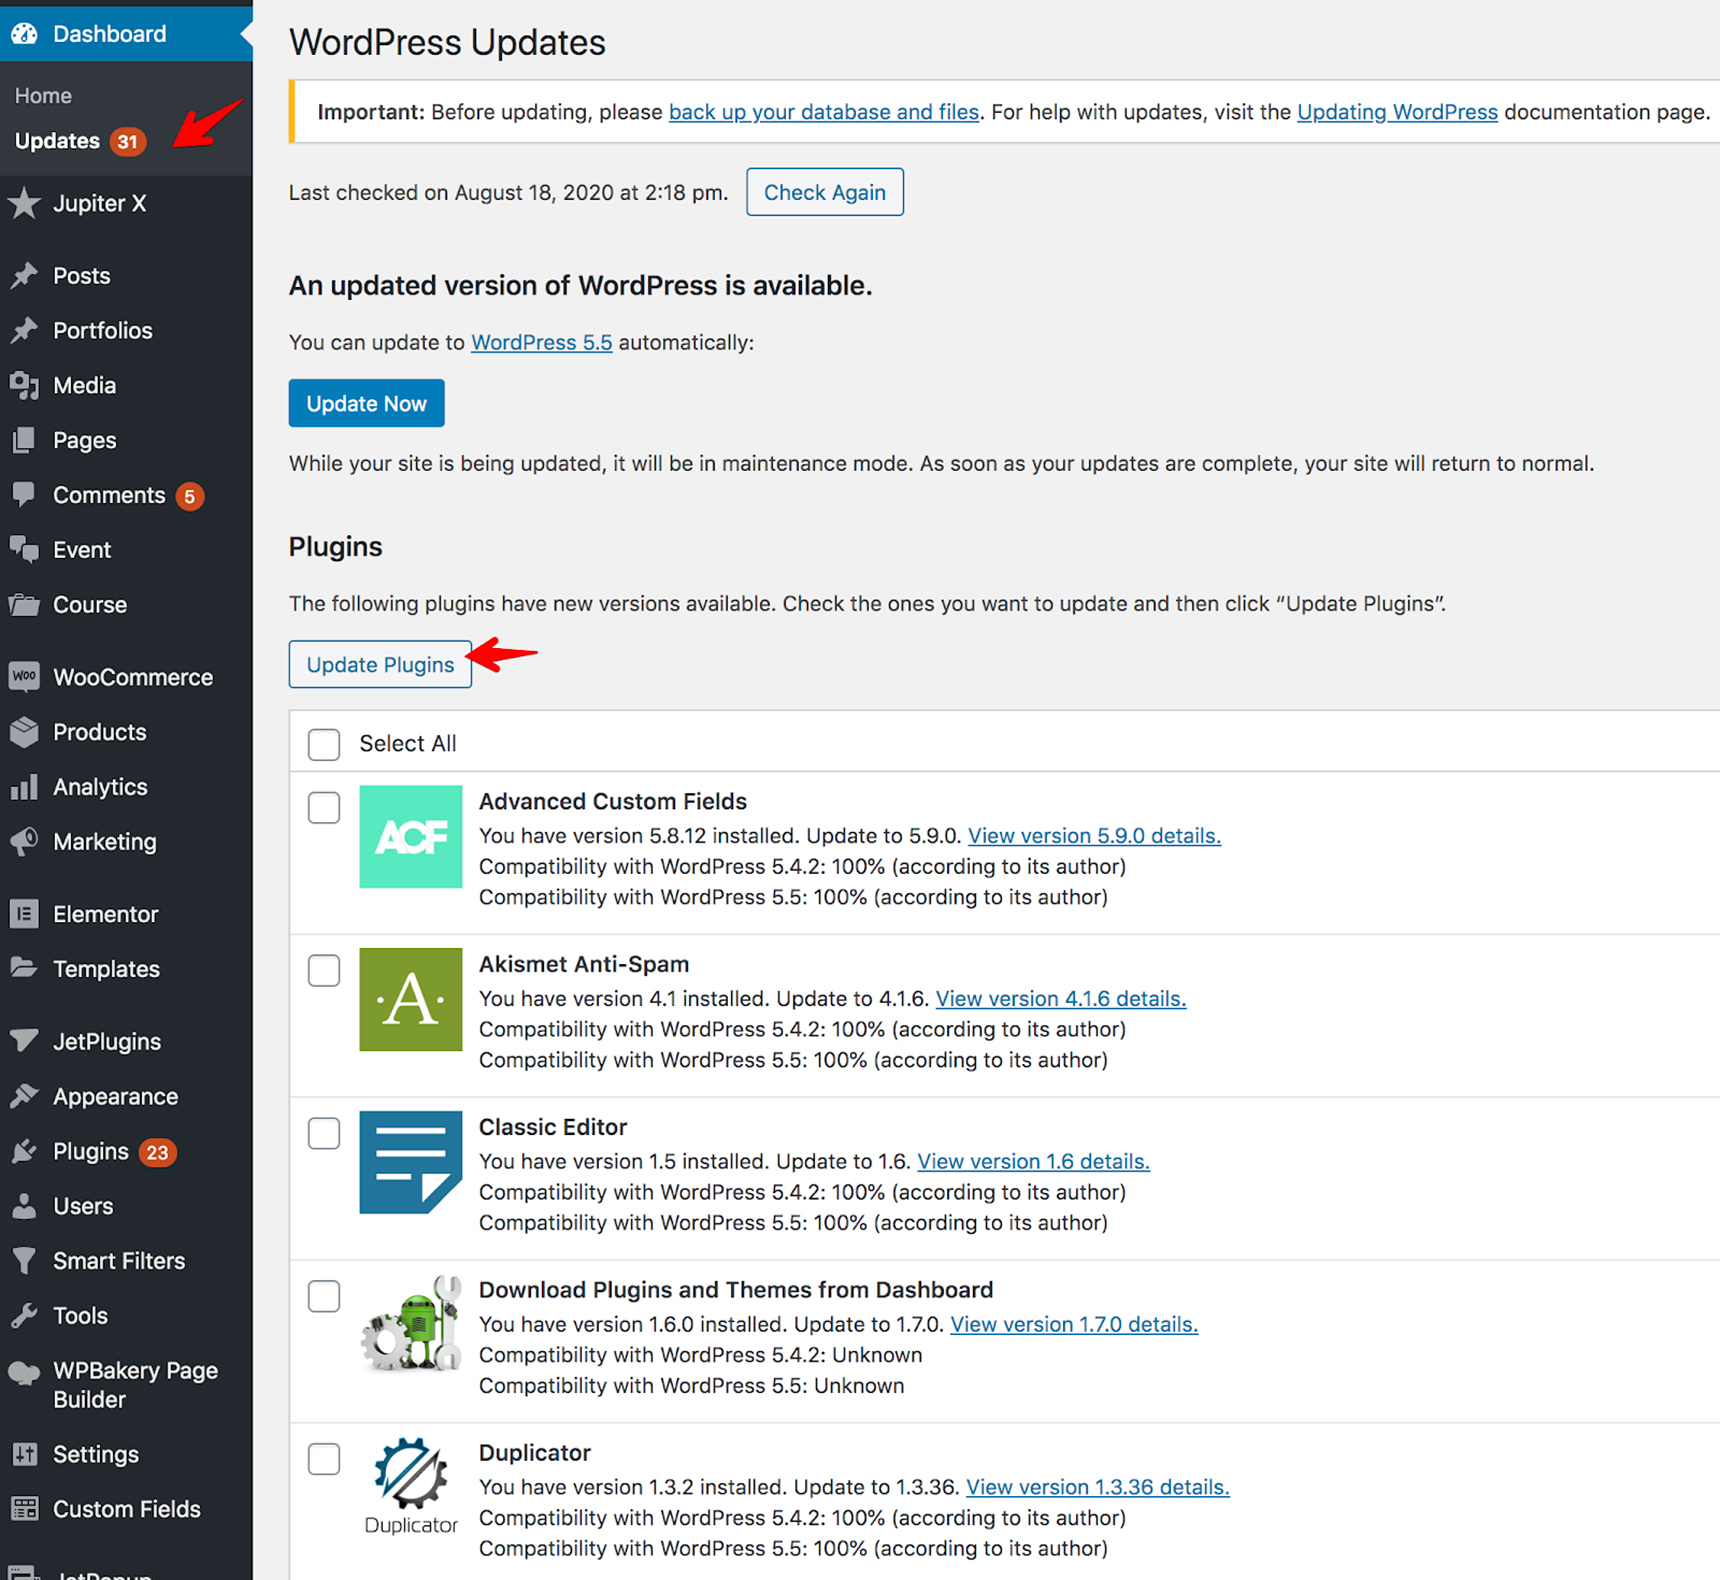
Task: Click the Akismet plugin thumbnail
Action: tap(411, 1000)
